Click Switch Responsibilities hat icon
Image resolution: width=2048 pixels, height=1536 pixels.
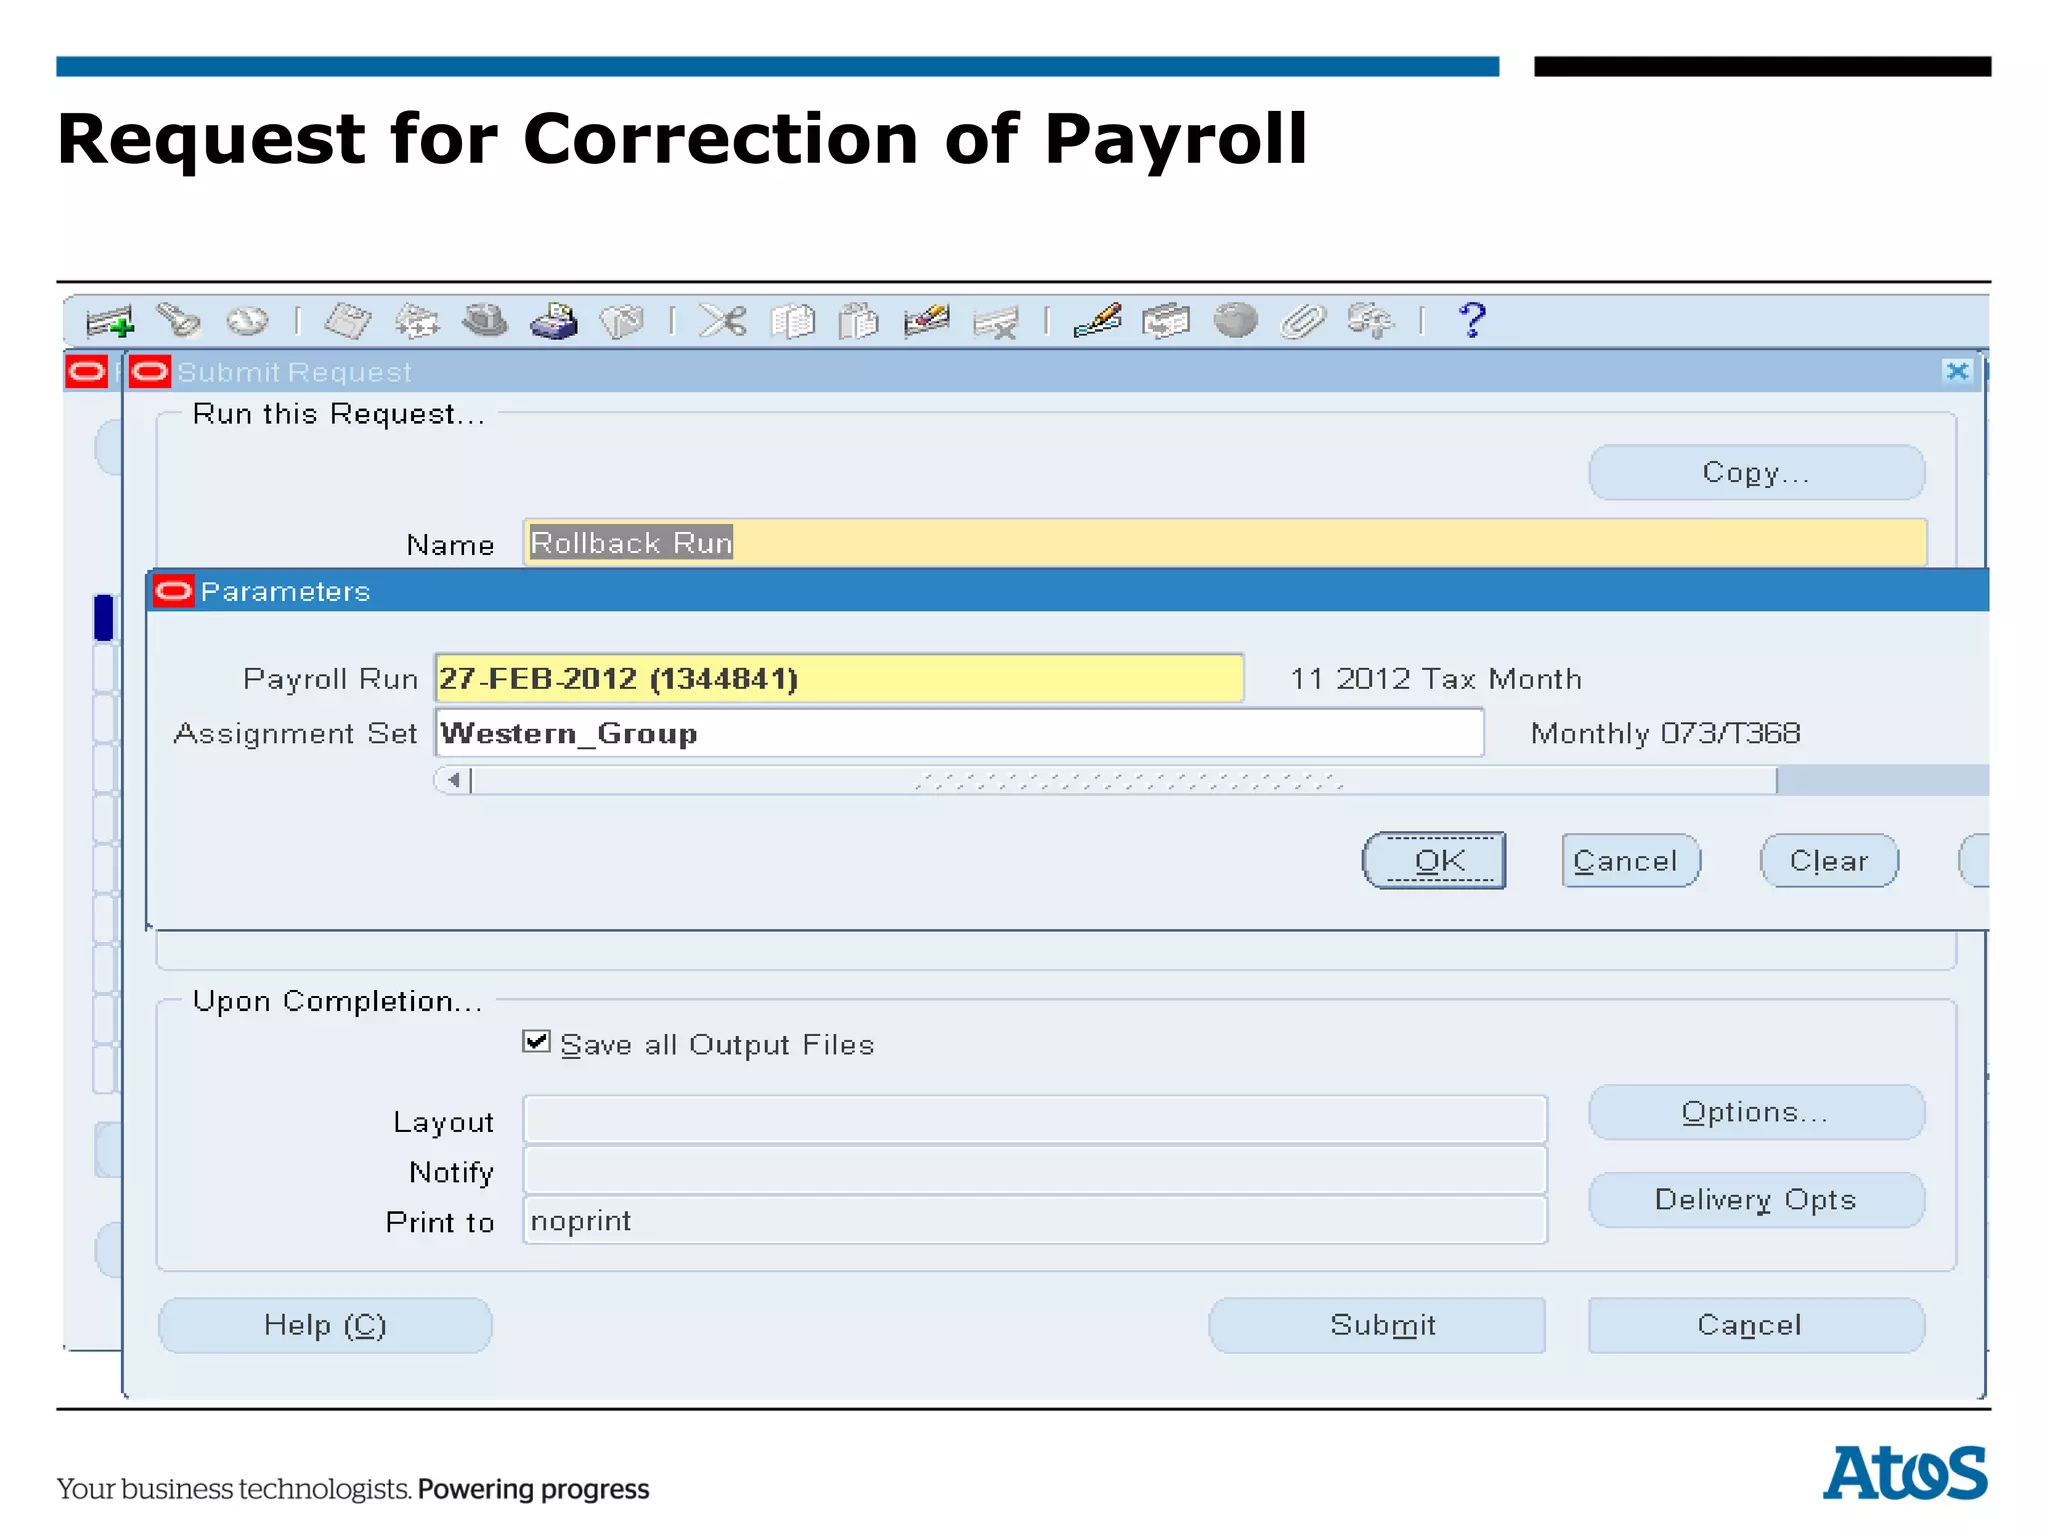click(x=485, y=321)
